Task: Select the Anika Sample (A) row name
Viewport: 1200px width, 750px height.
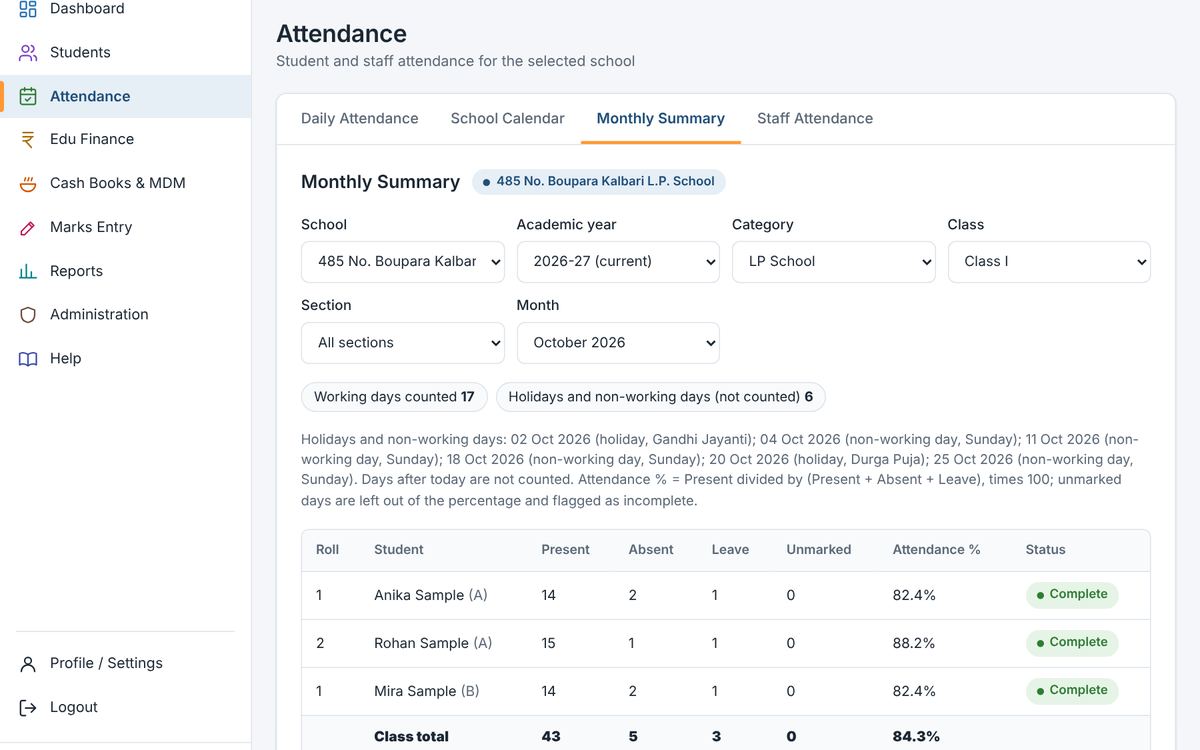Action: [x=431, y=595]
